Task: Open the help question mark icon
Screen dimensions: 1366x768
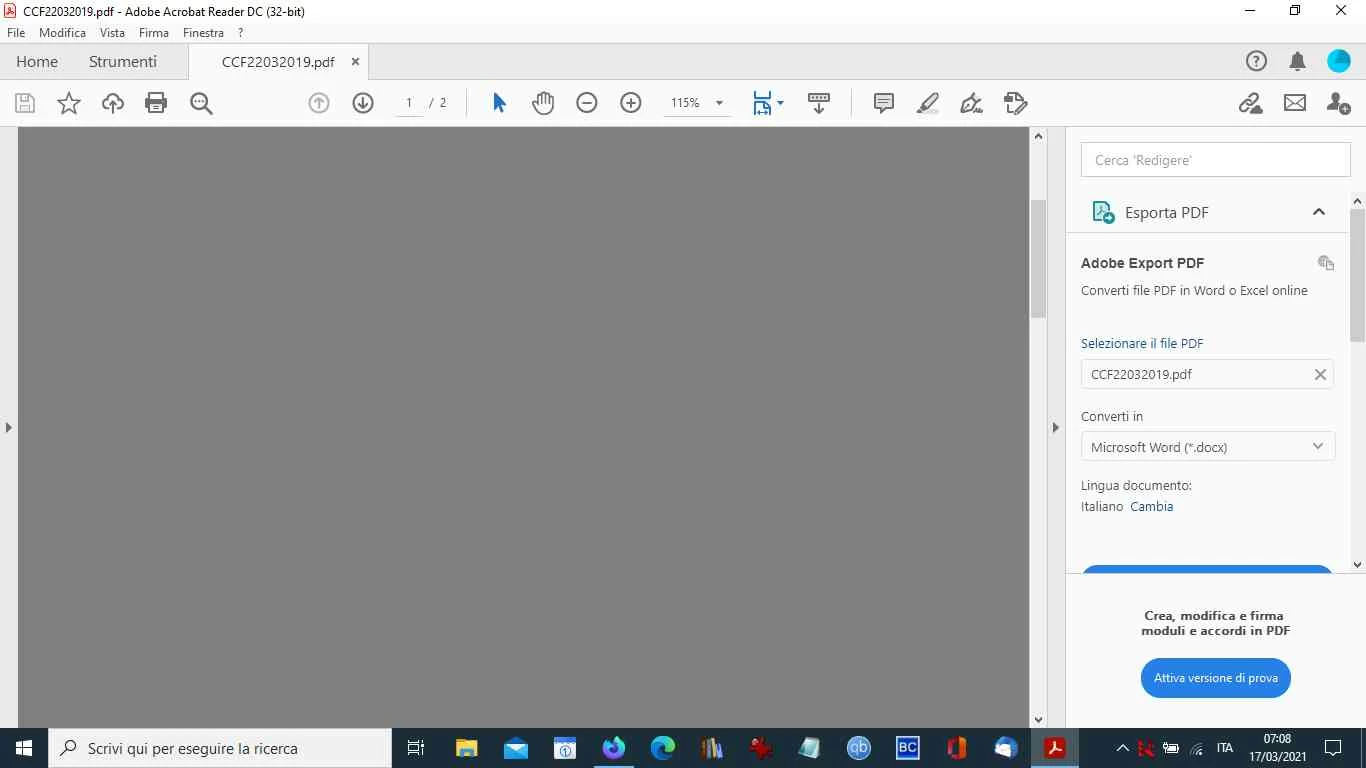Action: click(1256, 61)
